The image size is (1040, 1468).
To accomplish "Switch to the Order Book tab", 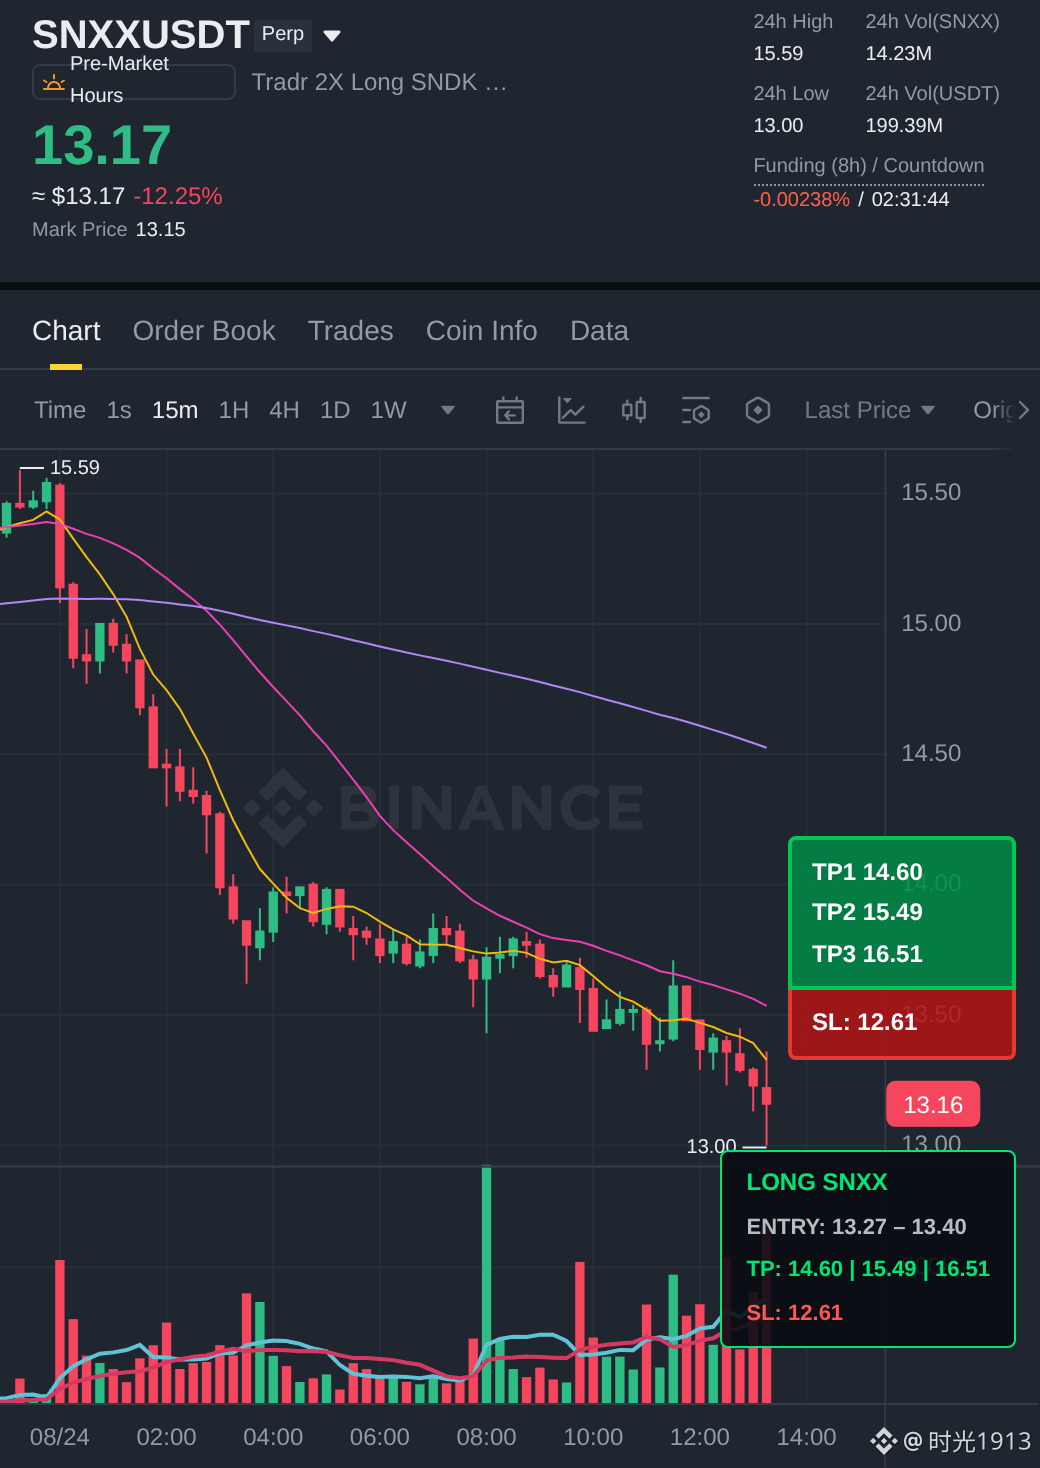I will pos(204,331).
